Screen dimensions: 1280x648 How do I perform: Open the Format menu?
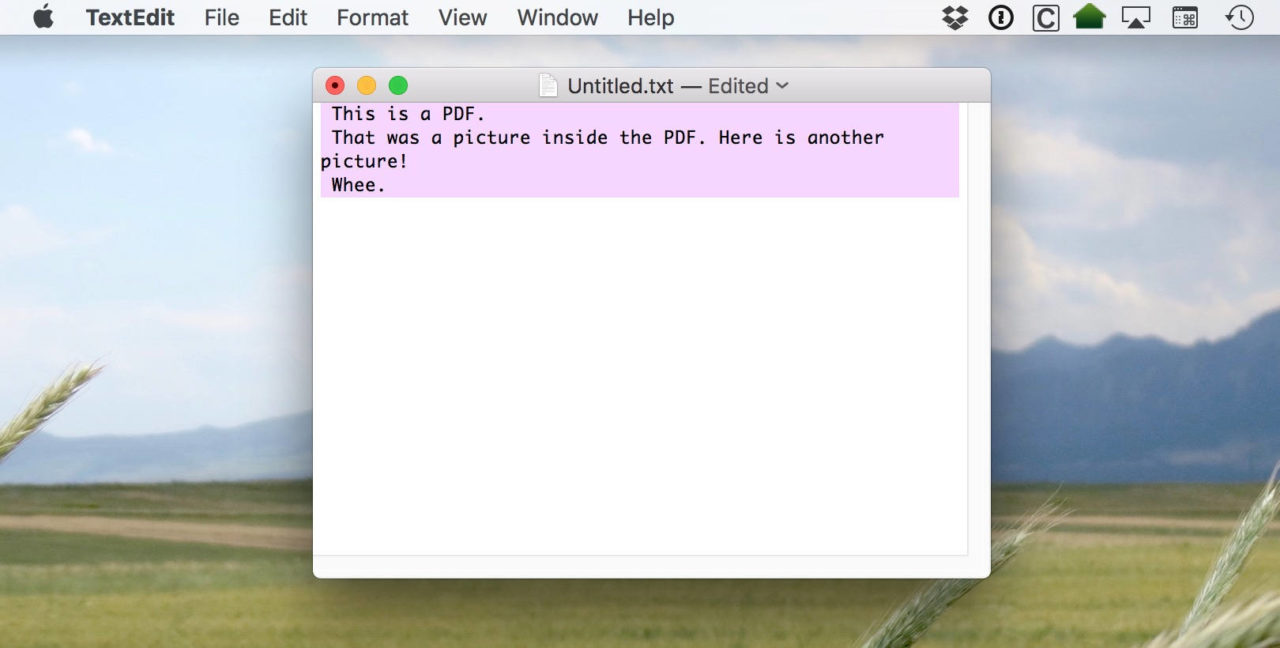coord(373,17)
